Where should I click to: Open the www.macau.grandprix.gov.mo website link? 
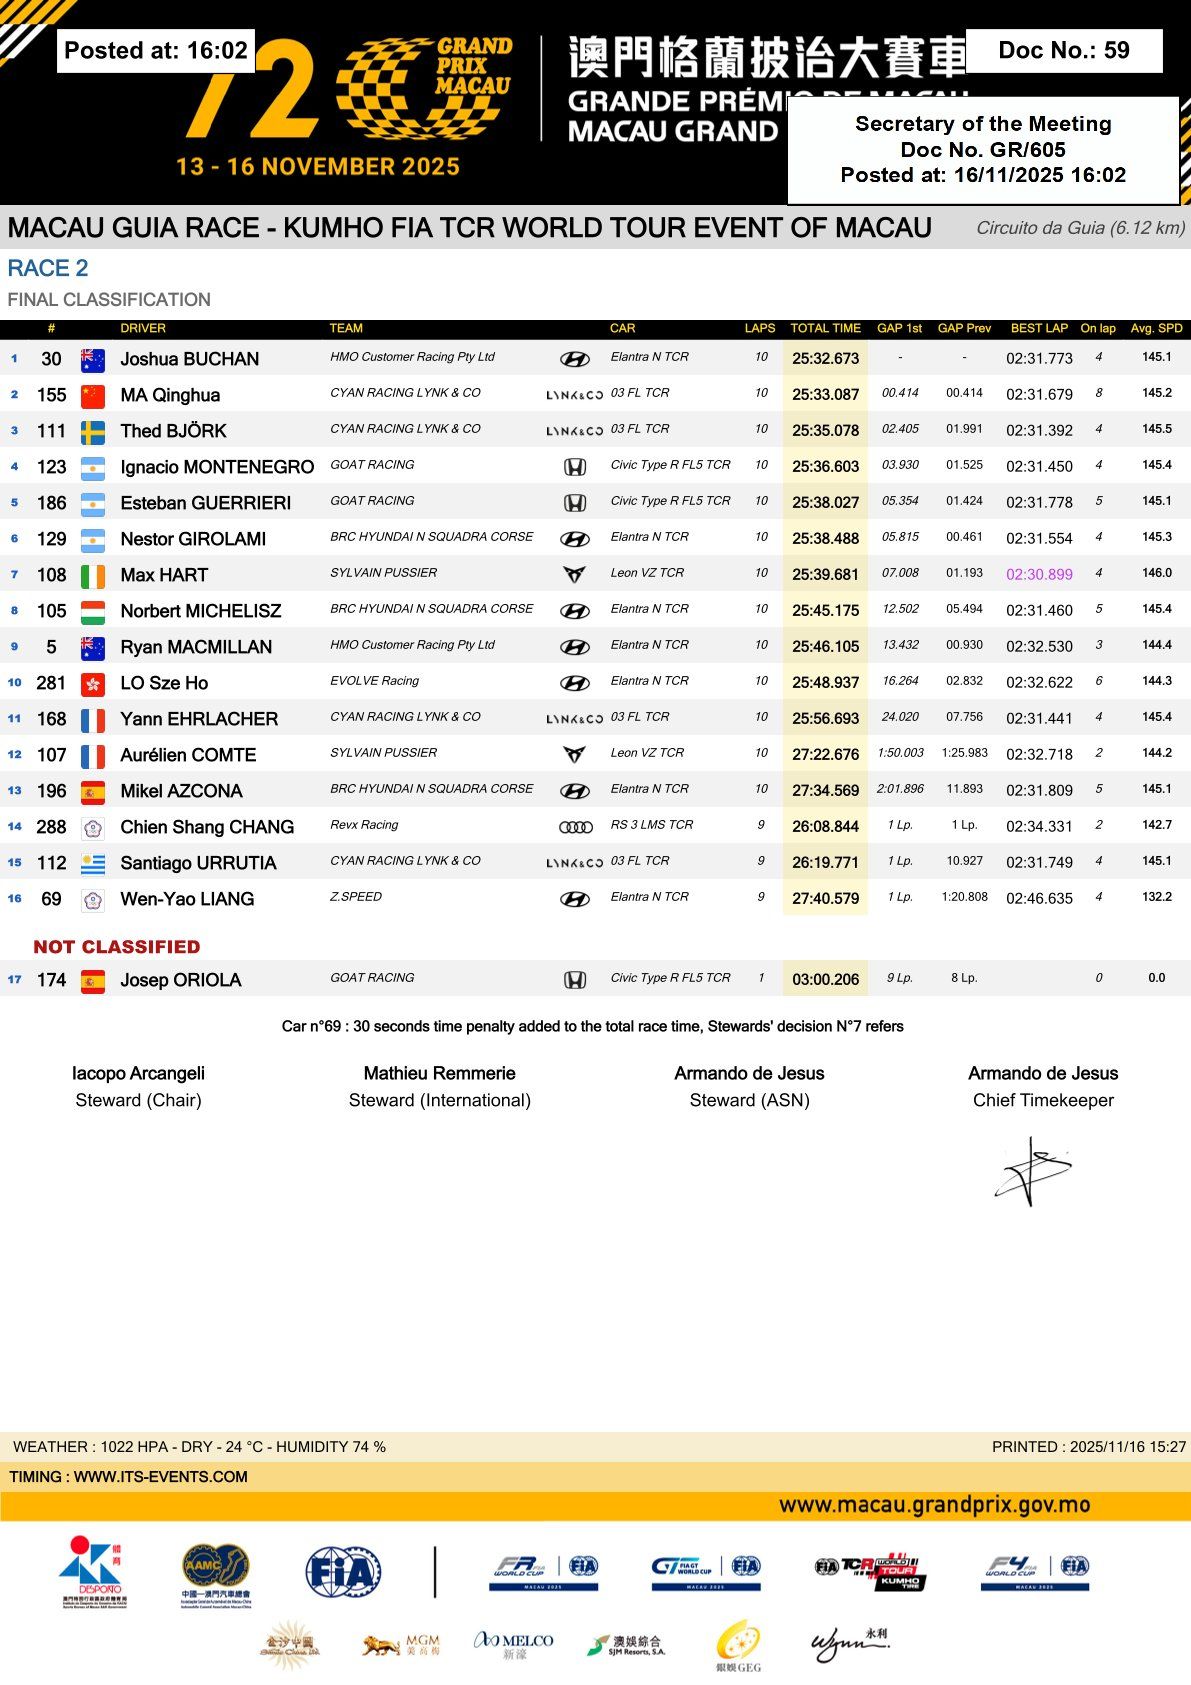934,1504
